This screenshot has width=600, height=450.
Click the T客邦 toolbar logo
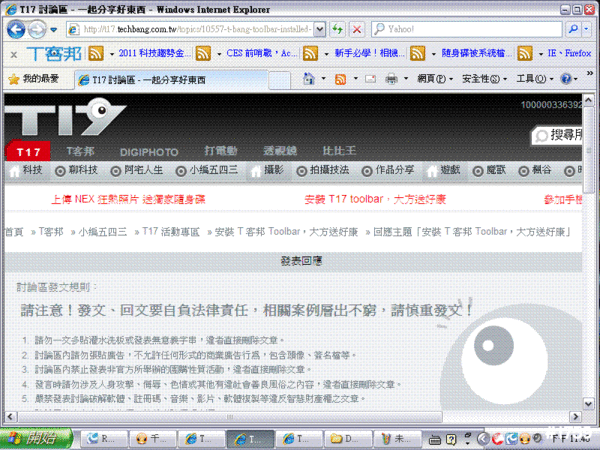[x=54, y=54]
